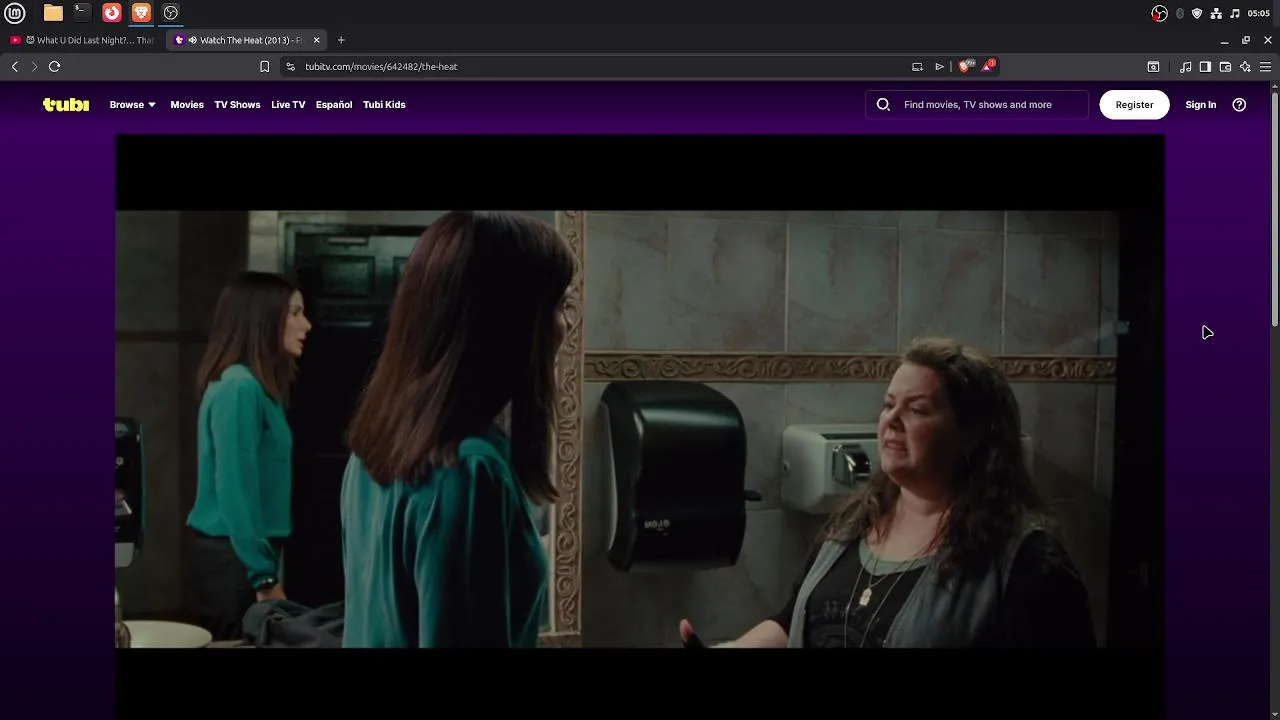
Task: Click the page vertical scrollbar thumb
Action: coord(1274,208)
